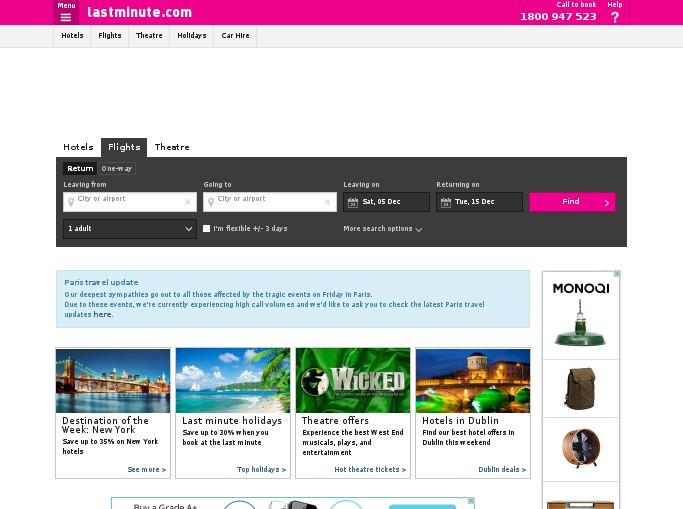The height and width of the screenshot is (509, 683).
Task: Select the Return trip option
Action: [x=80, y=169]
